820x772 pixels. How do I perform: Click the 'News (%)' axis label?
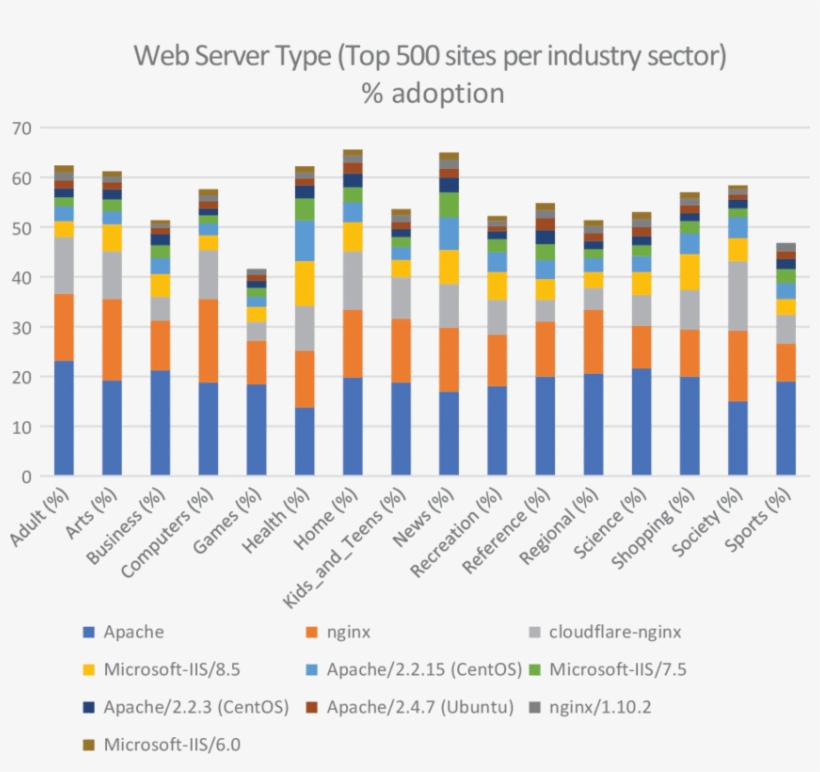point(423,517)
